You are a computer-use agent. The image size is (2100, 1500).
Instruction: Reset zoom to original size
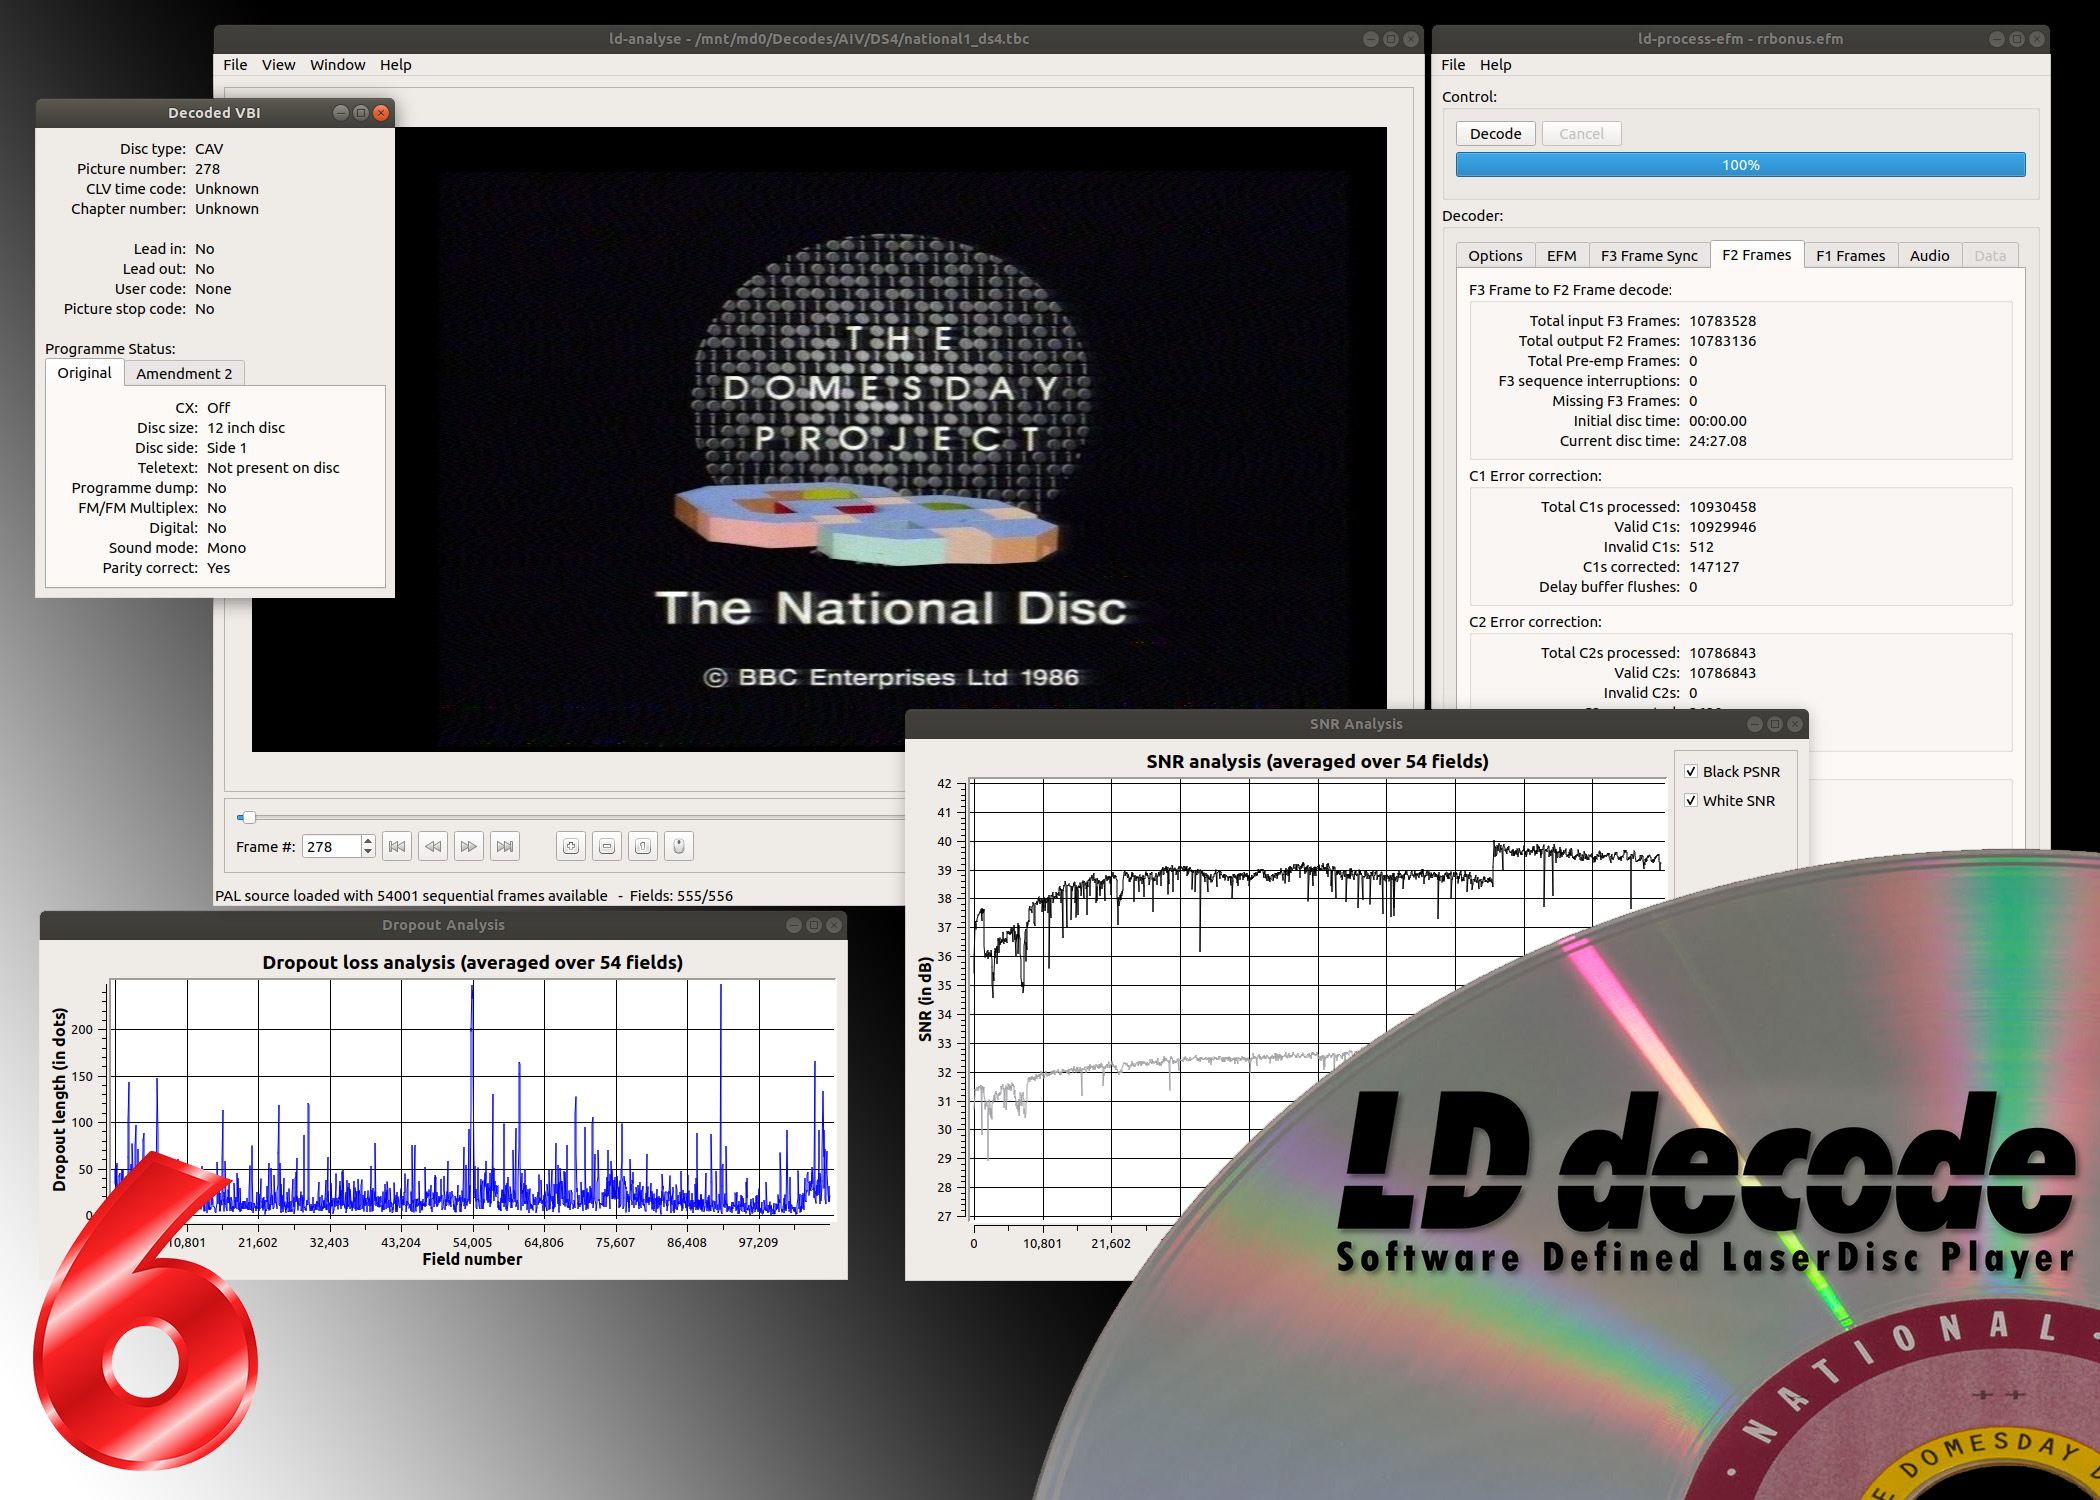tap(643, 846)
